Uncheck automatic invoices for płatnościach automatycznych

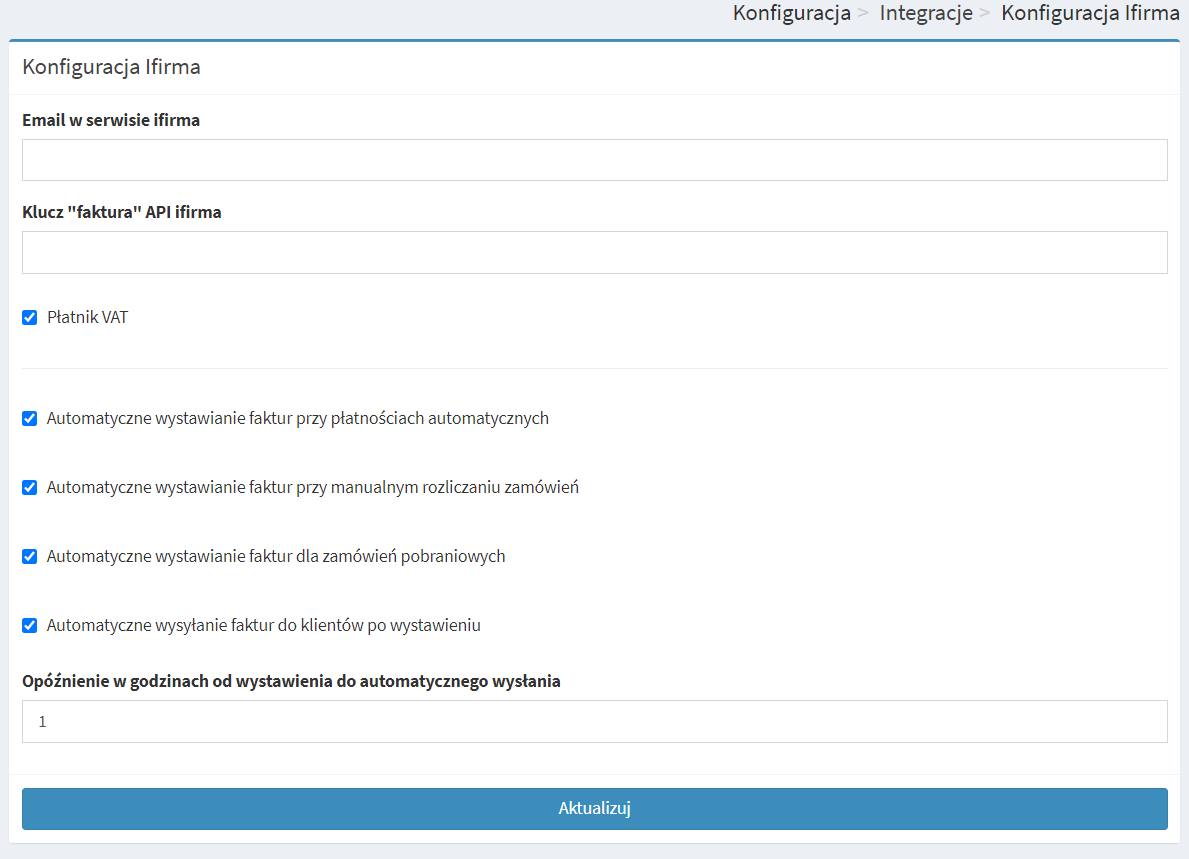(30, 419)
